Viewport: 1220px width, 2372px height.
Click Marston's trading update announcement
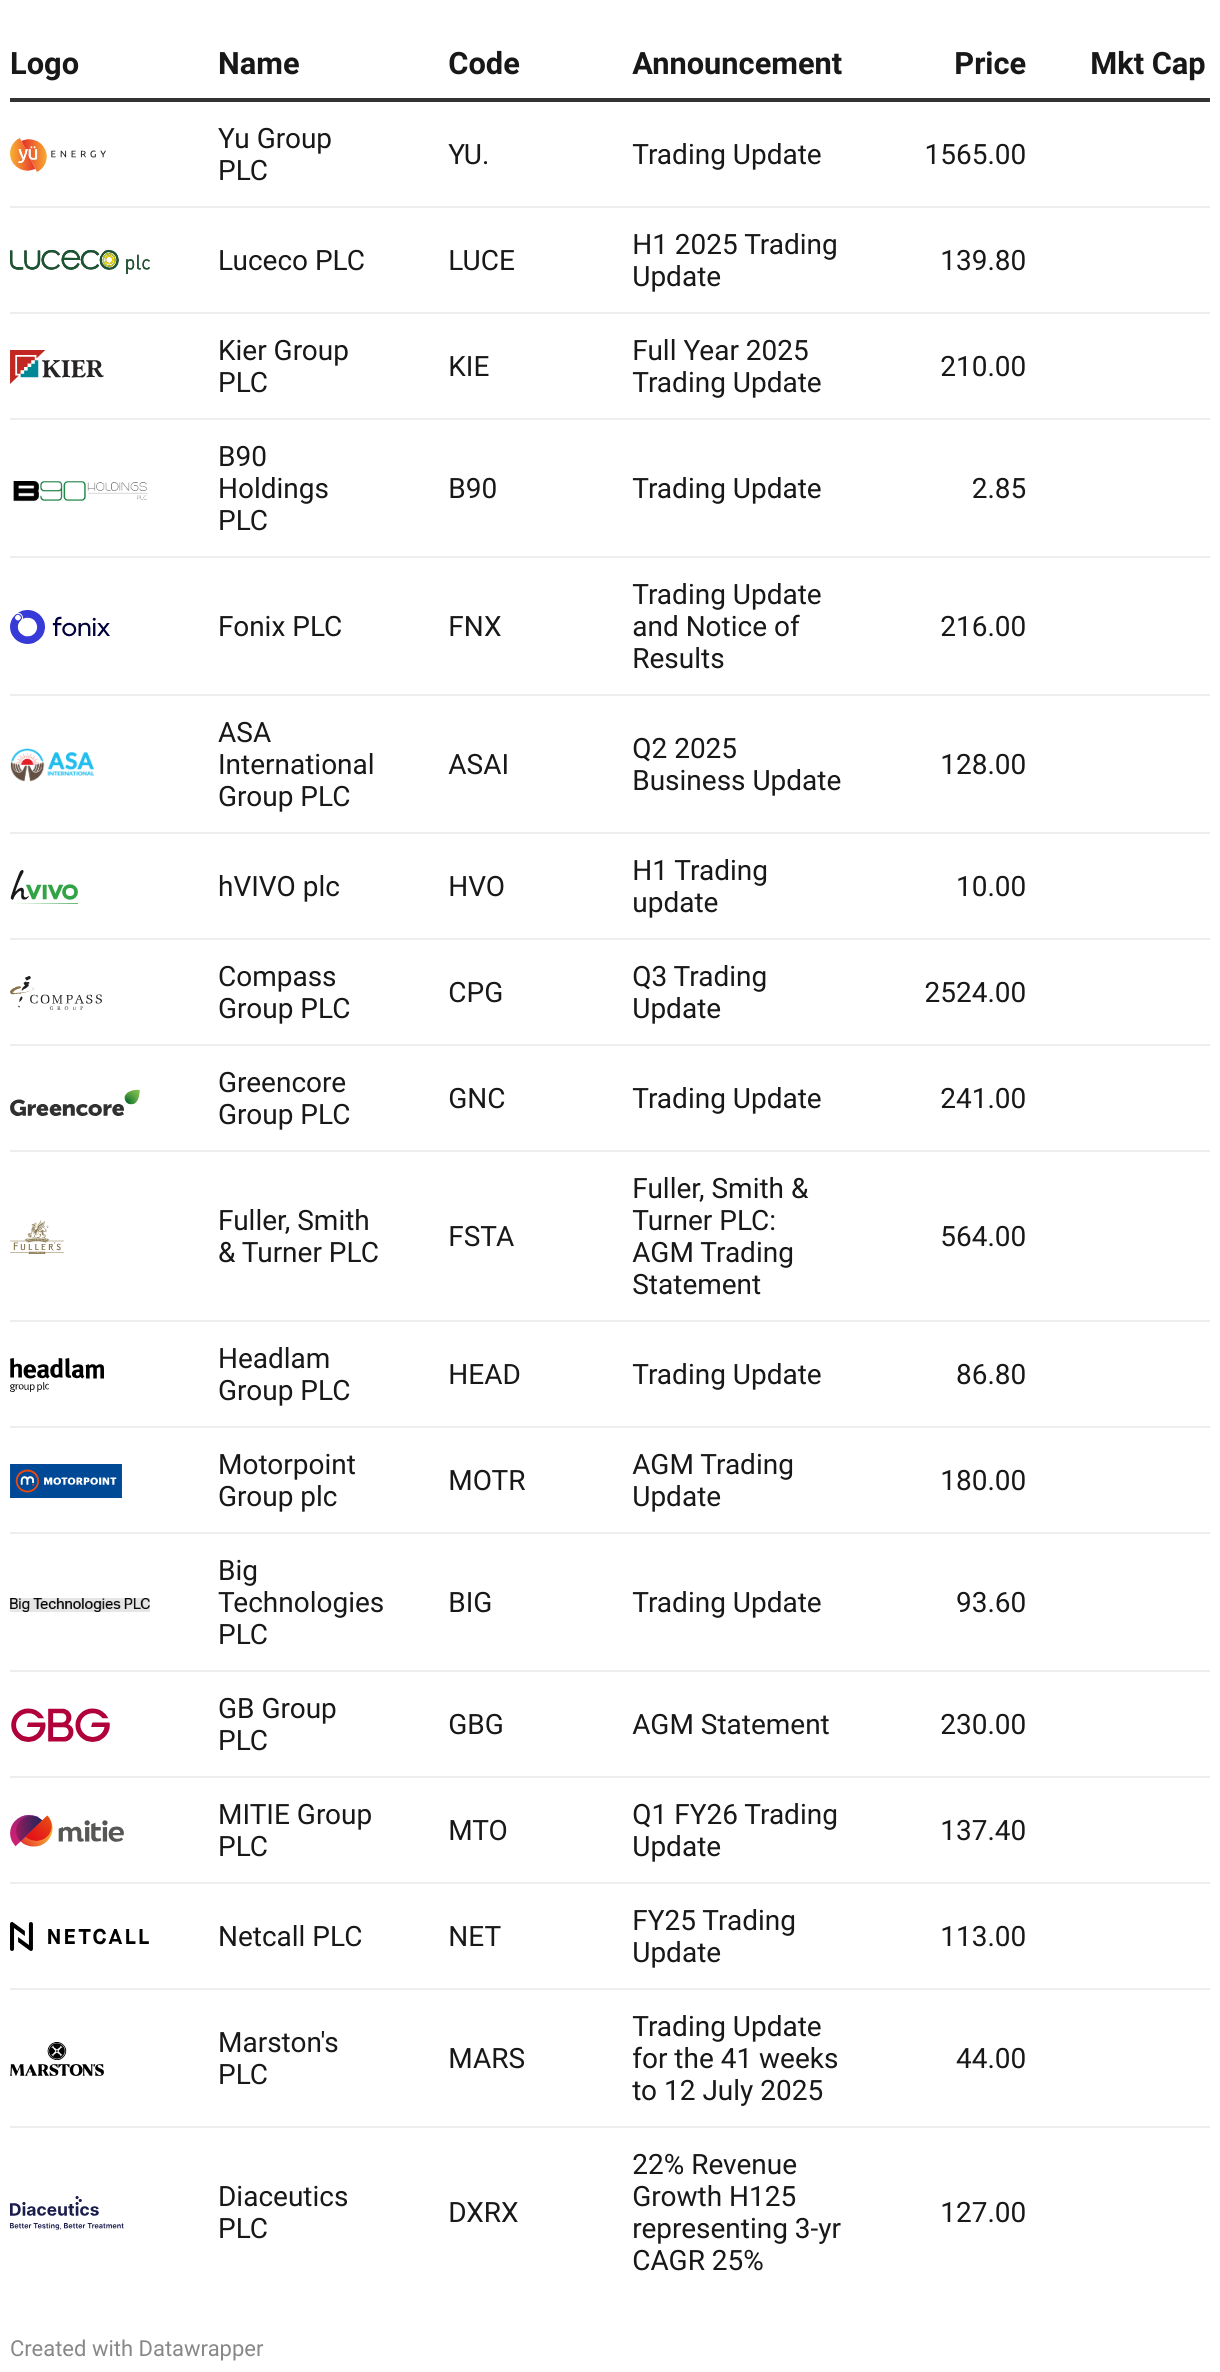click(x=734, y=2058)
